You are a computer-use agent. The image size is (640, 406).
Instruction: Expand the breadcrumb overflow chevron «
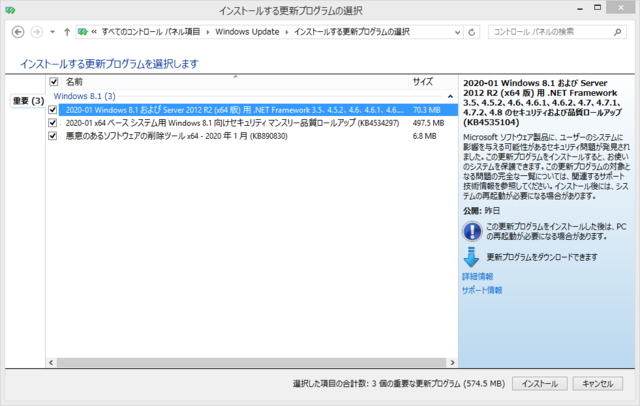point(94,32)
